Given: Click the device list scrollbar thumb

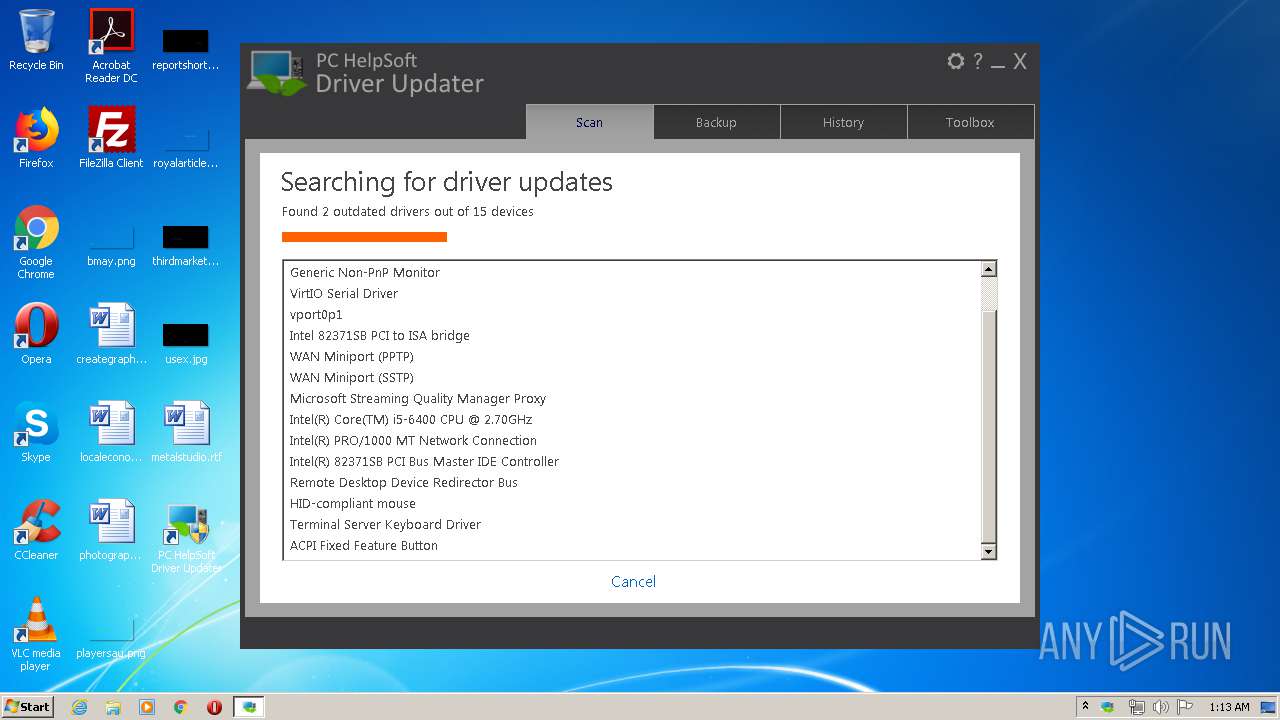Looking at the screenshot, I should [988, 426].
